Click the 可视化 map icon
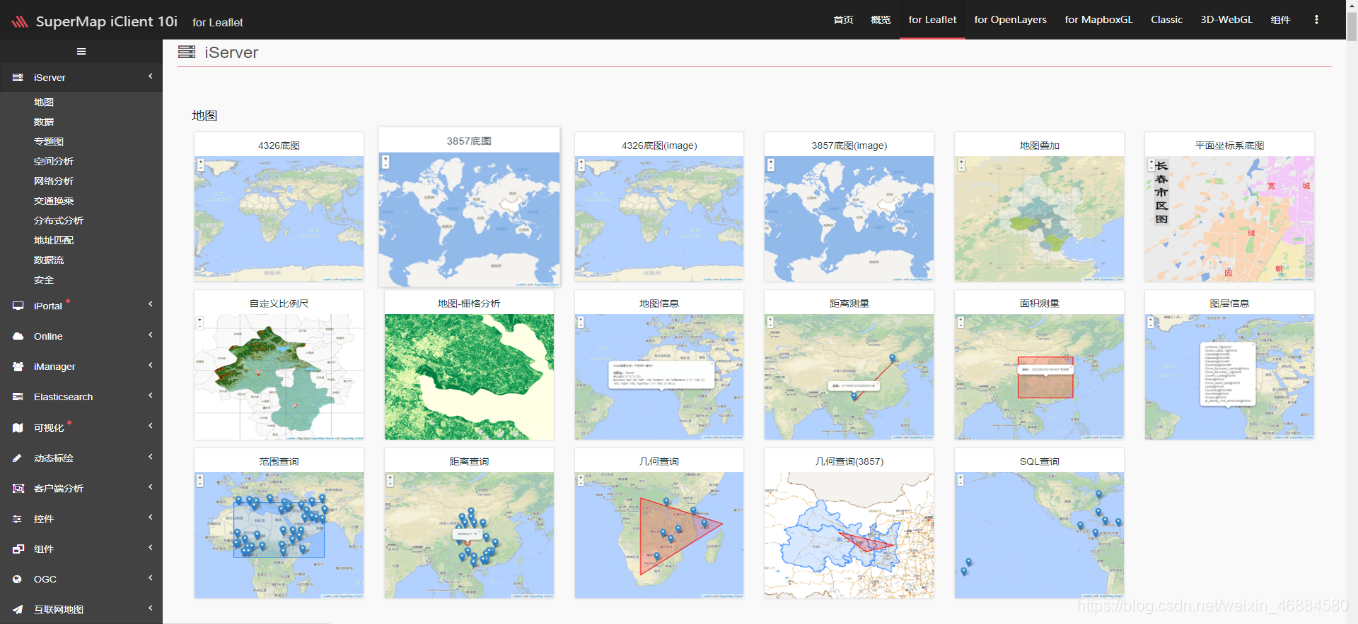1358x624 pixels. 18,428
